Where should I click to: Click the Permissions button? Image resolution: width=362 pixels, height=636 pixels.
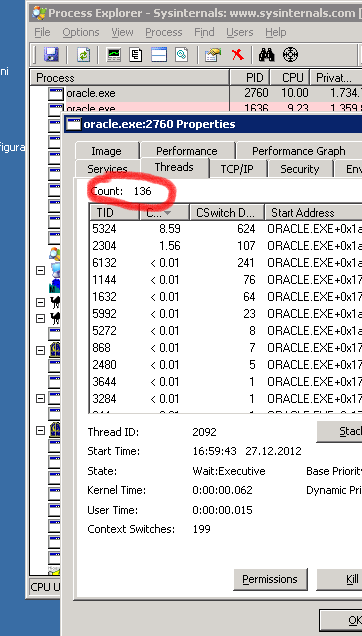click(270, 579)
